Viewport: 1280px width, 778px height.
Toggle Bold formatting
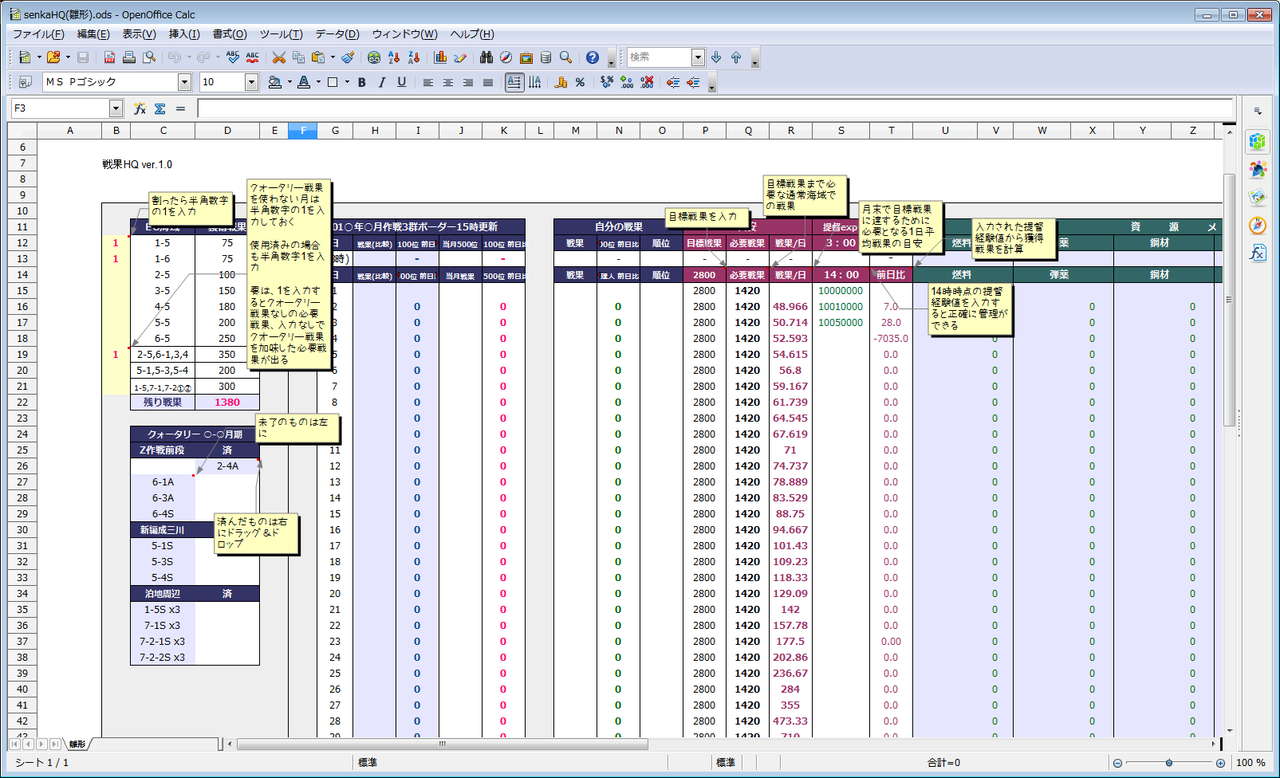click(362, 83)
